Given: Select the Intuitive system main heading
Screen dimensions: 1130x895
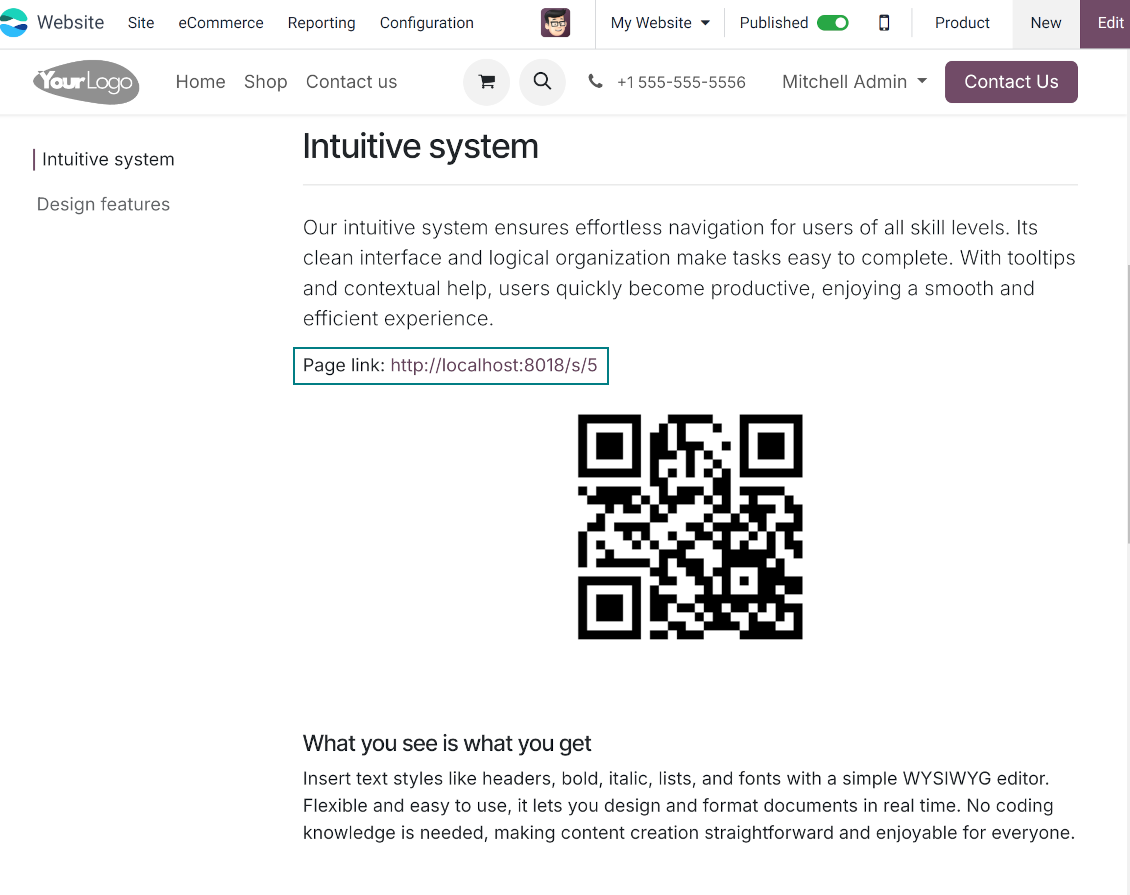Looking at the screenshot, I should [x=420, y=146].
